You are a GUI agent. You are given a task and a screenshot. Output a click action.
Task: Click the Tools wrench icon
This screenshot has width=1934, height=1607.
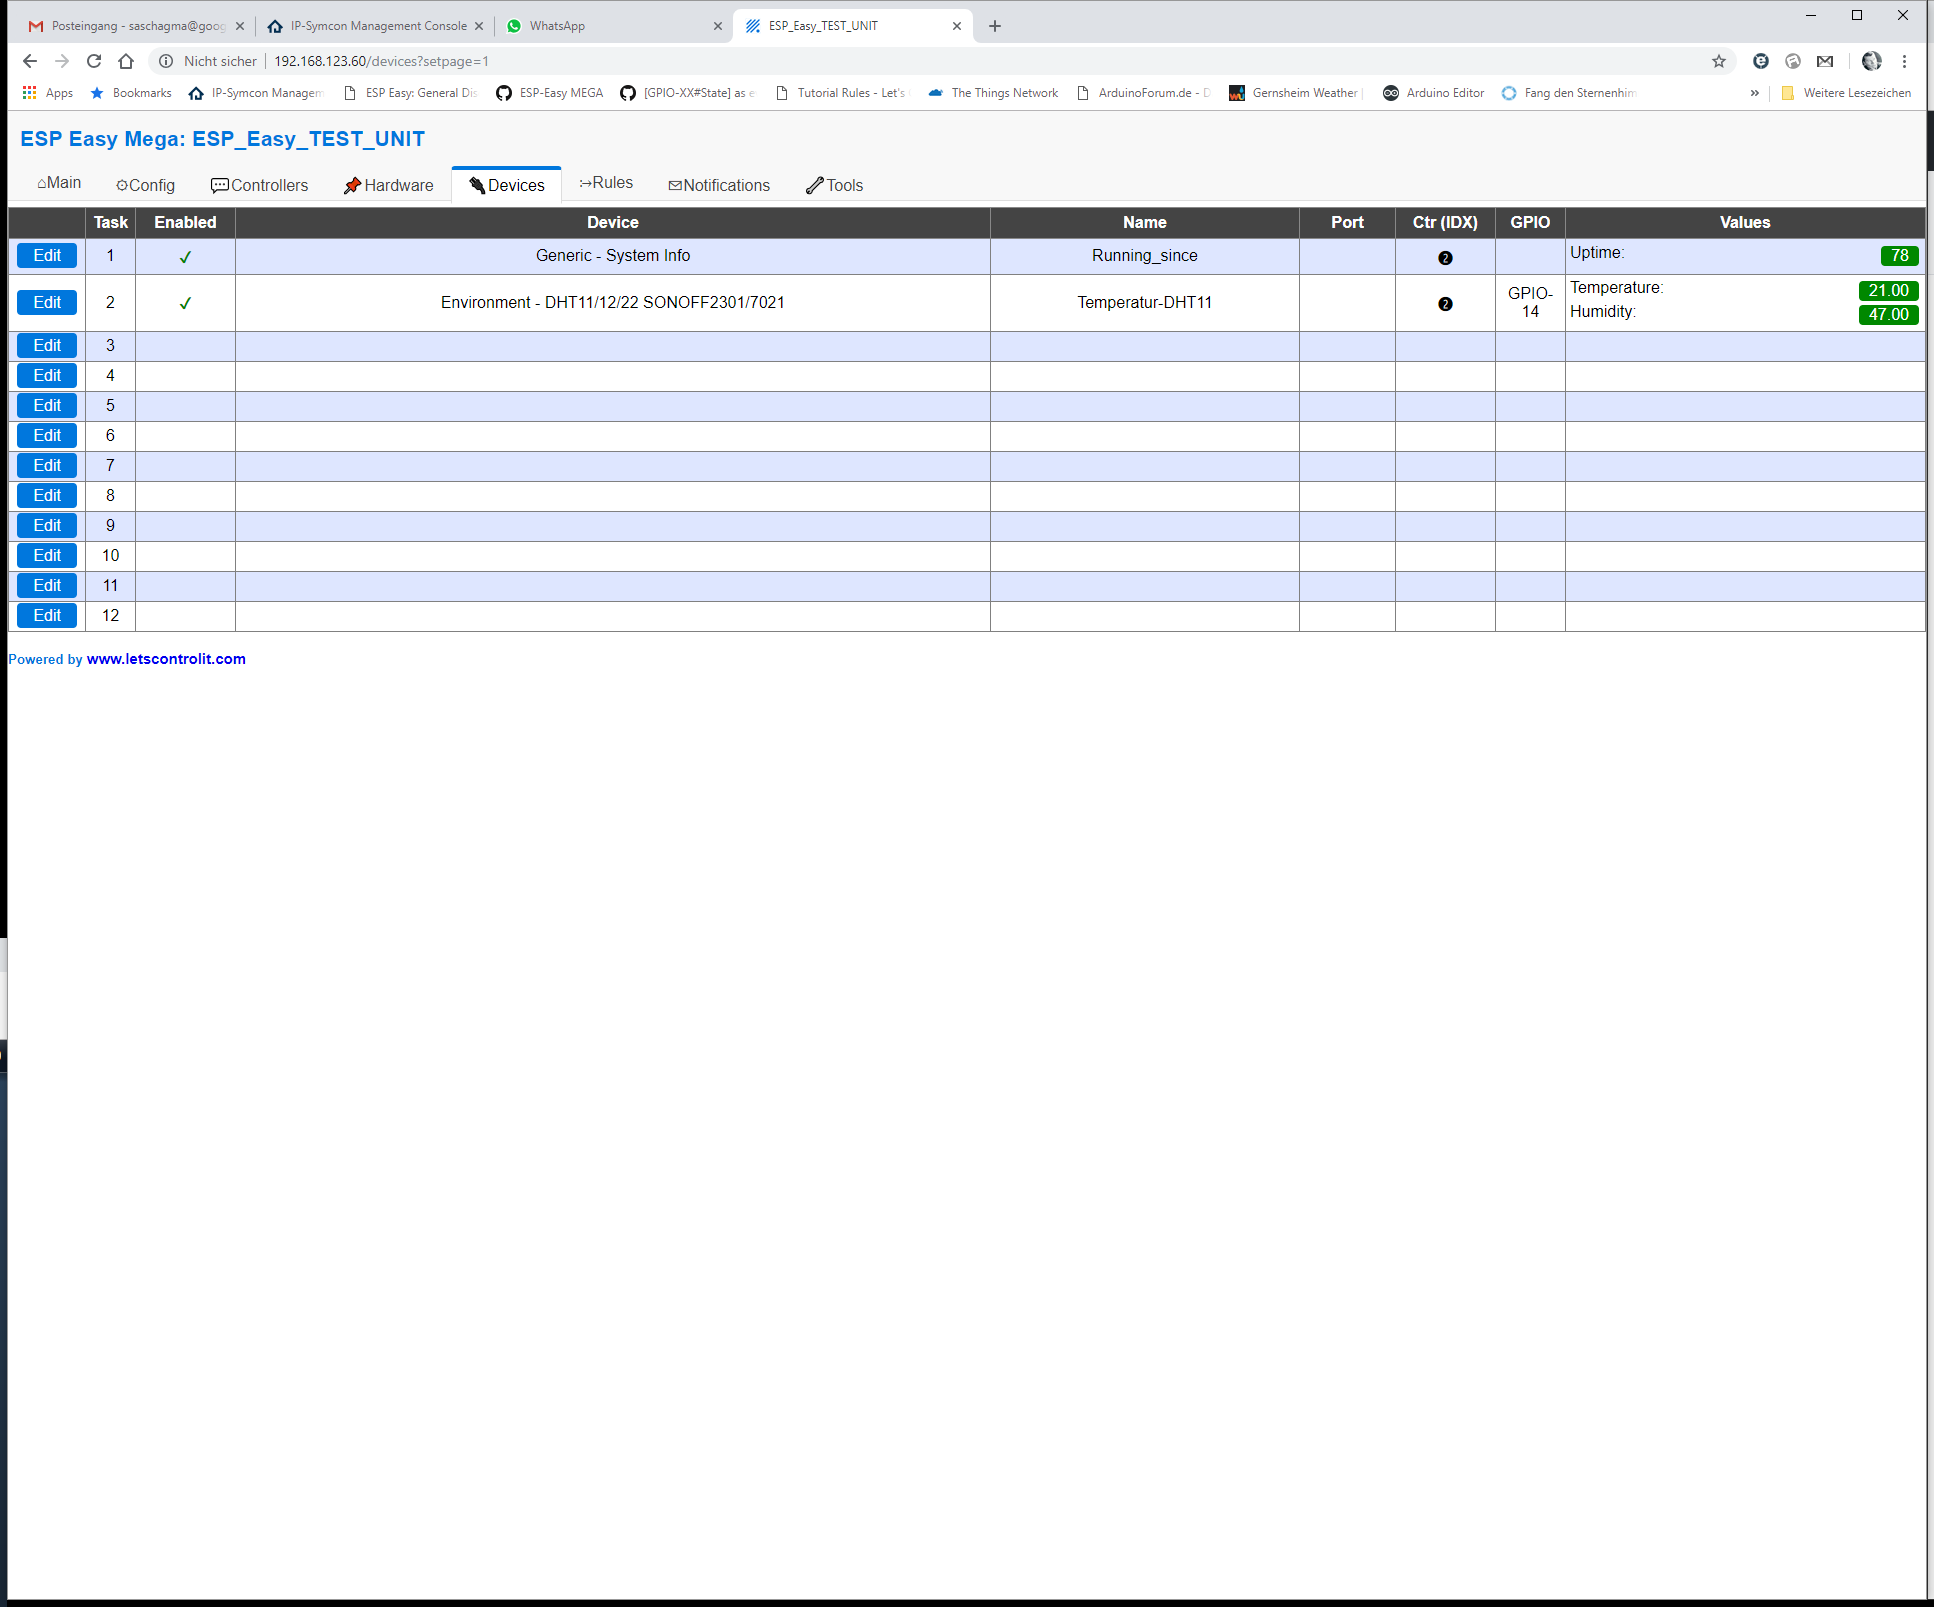tap(814, 185)
